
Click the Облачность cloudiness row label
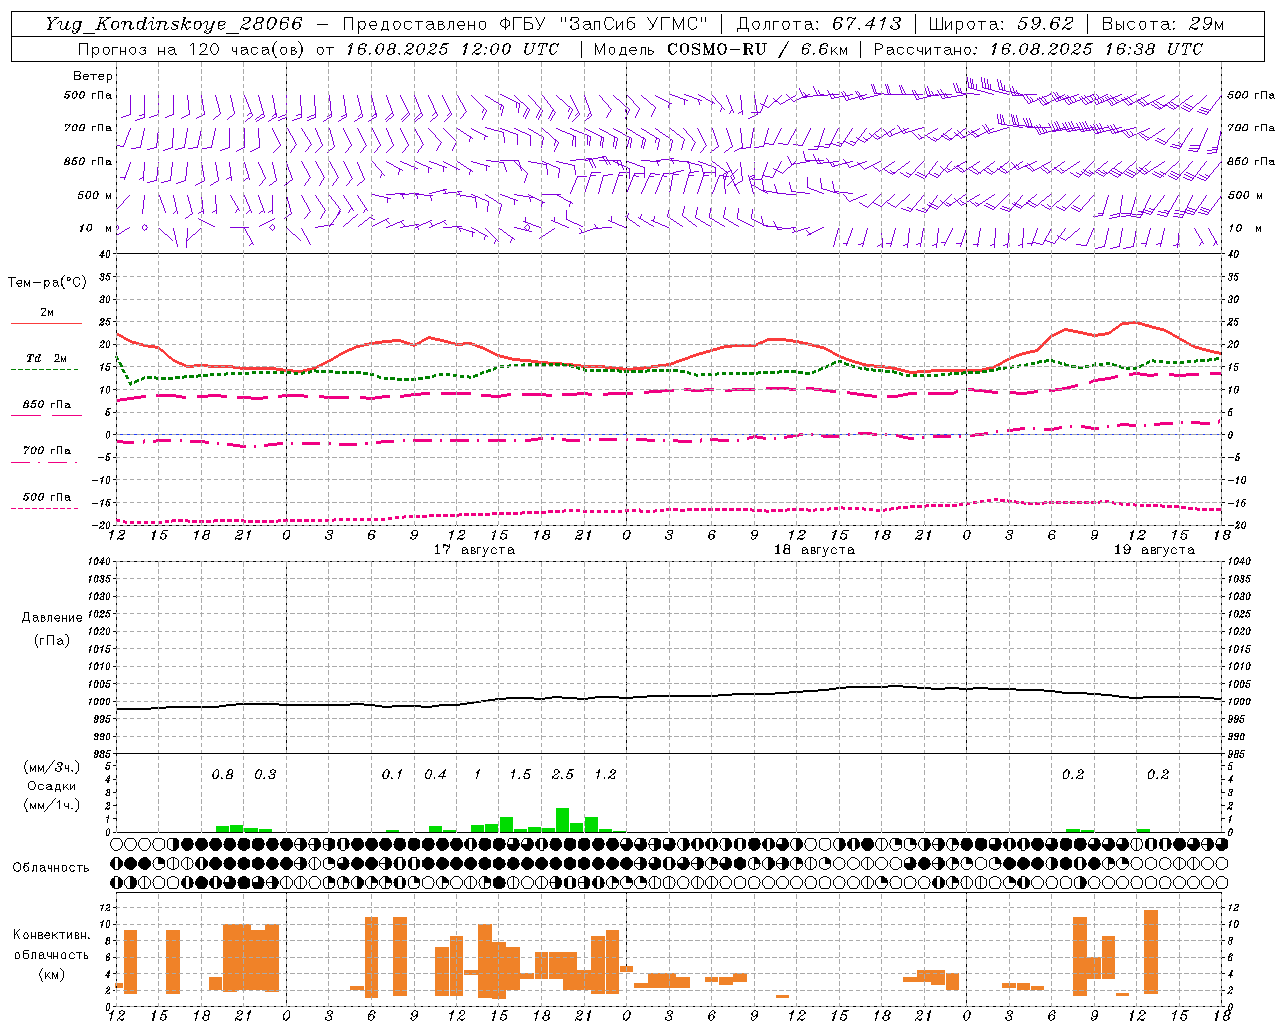[x=51, y=867]
